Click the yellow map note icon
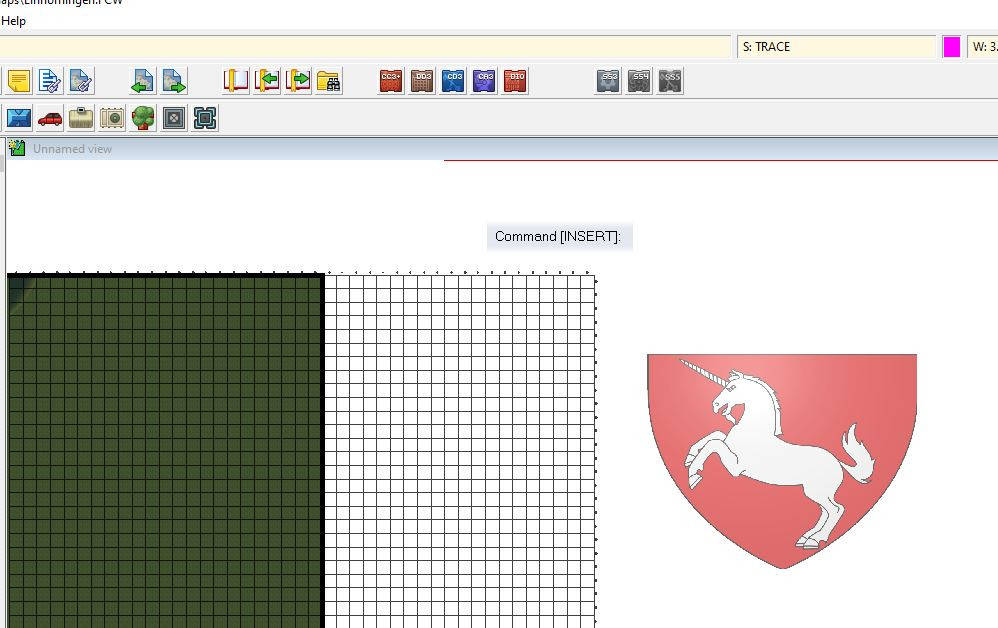 point(19,81)
